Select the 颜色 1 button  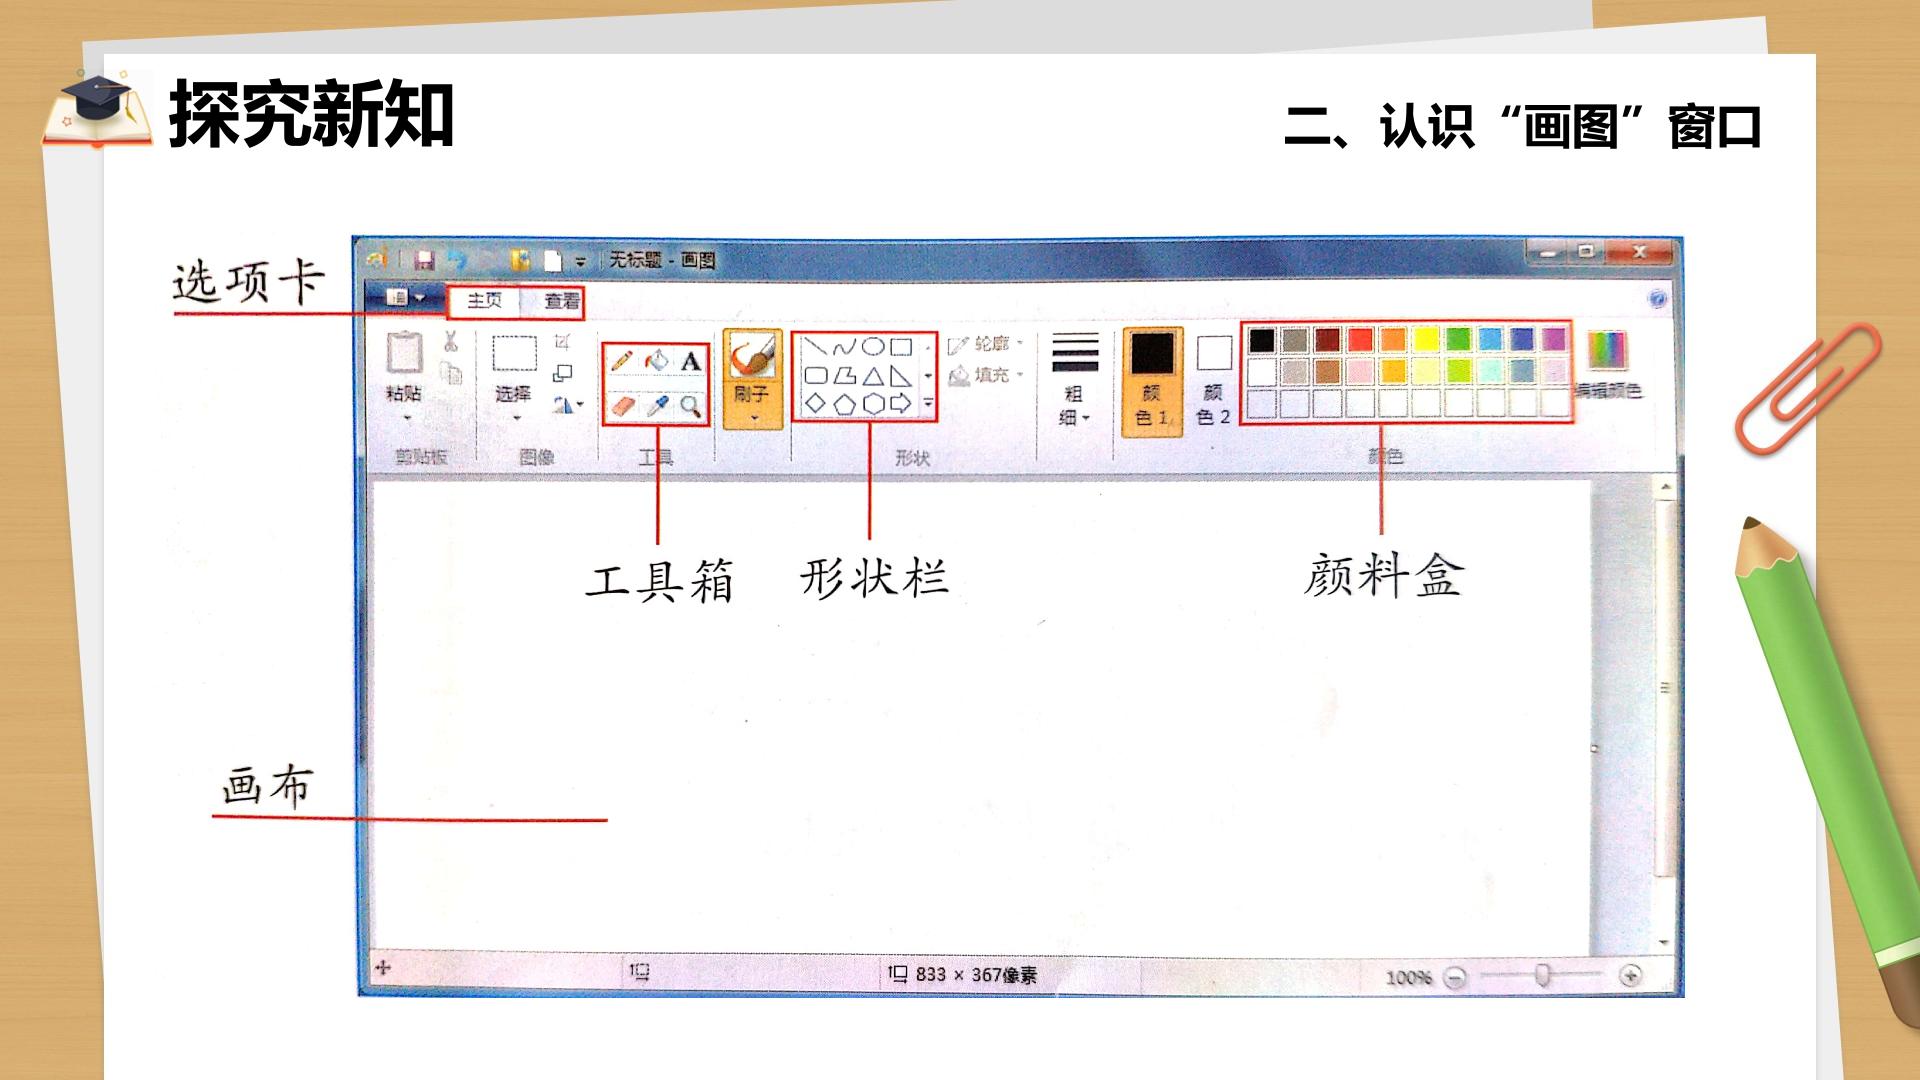pyautogui.click(x=1152, y=382)
